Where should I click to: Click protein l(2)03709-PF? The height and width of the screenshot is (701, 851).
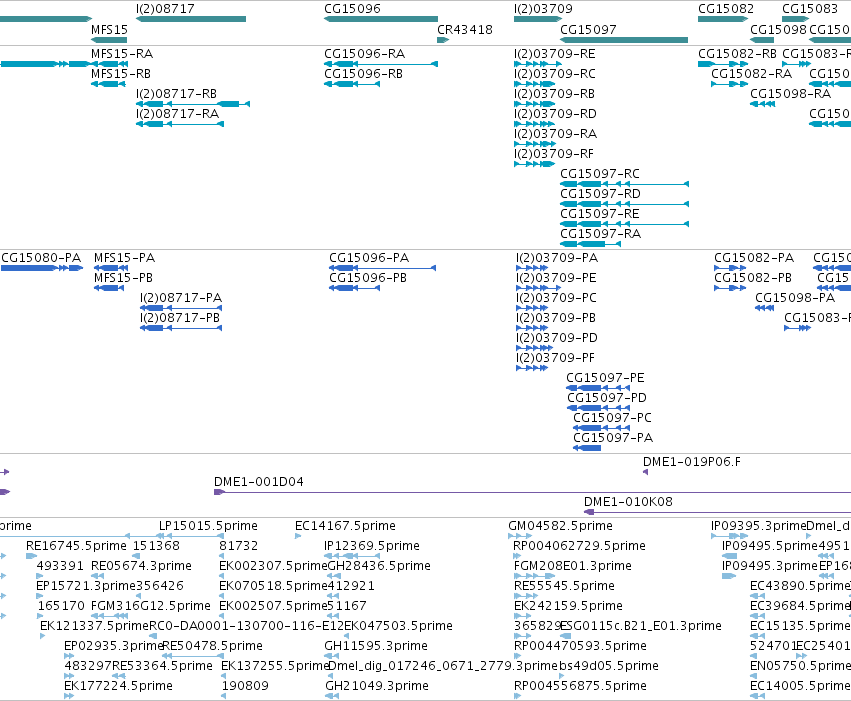click(532, 368)
